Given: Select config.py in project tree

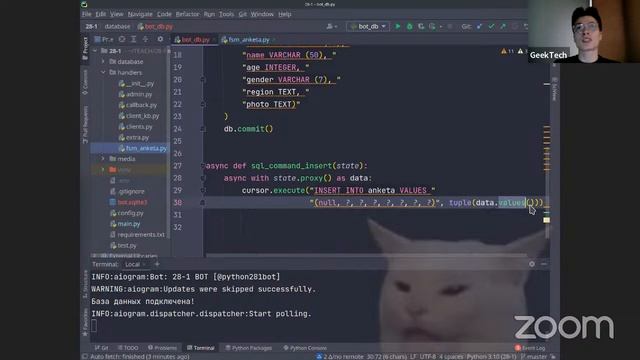Looking at the screenshot, I should coord(127,213).
